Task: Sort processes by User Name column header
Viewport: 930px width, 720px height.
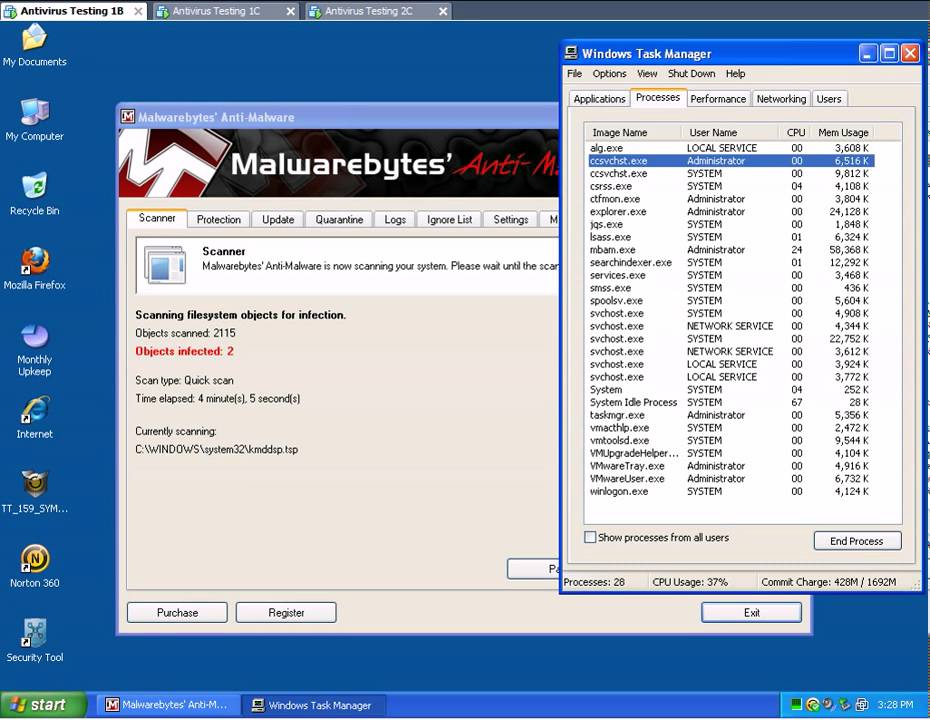Action: click(730, 132)
